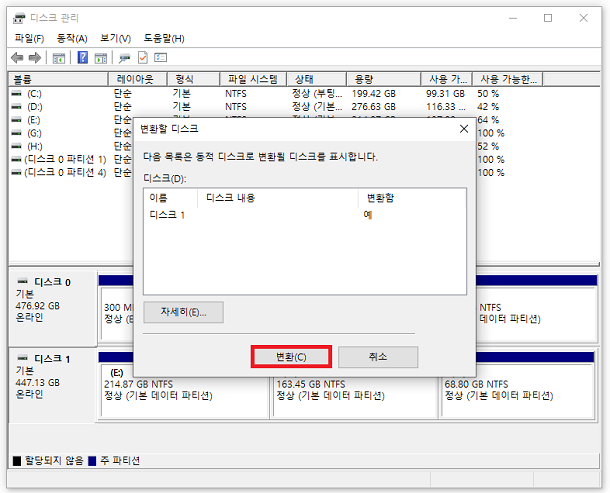Open the 도움말(H) menu
This screenshot has width=610, height=493.
click(x=164, y=38)
